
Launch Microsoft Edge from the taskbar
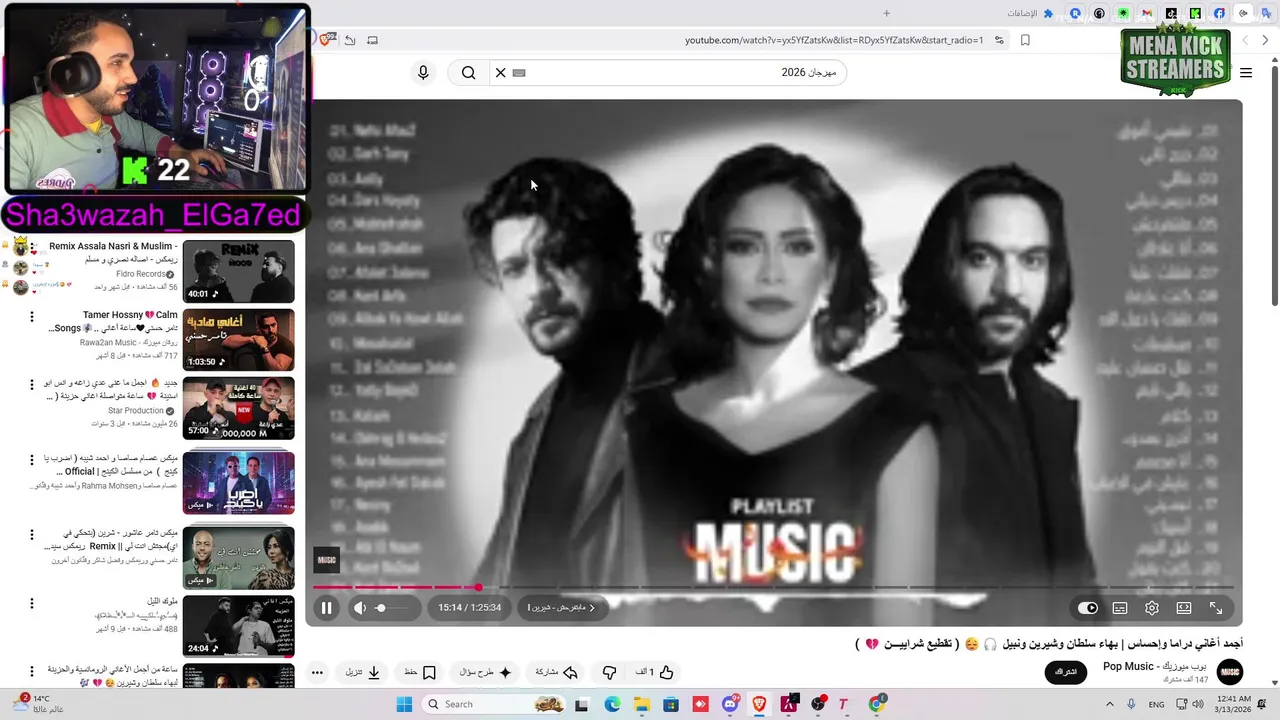(612, 704)
